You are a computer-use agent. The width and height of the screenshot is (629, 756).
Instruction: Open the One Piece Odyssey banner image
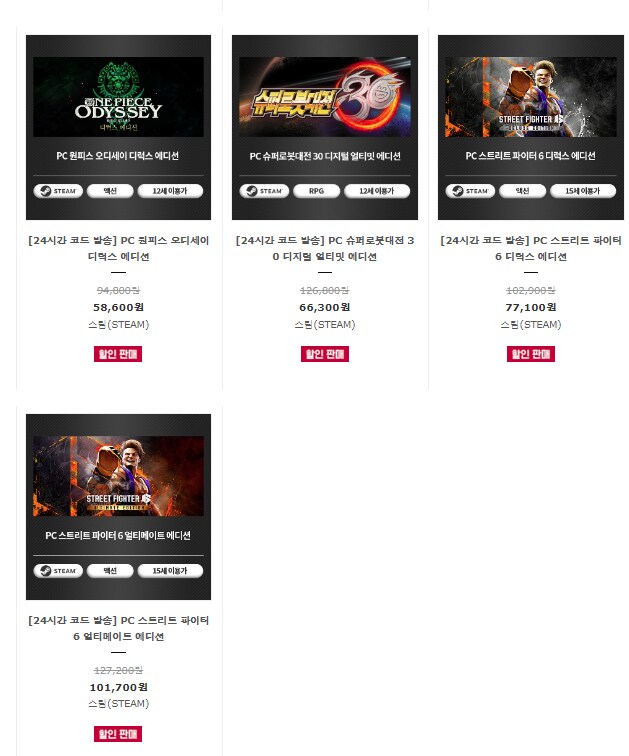(119, 97)
